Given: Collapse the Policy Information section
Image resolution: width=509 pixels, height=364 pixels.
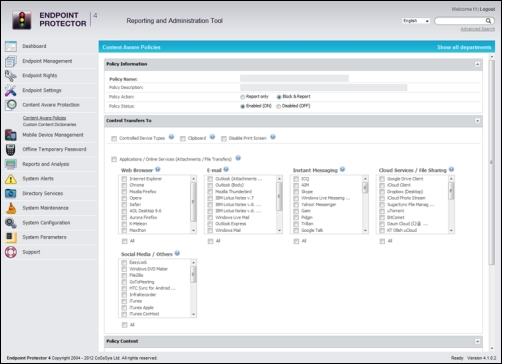Looking at the screenshot, I should coord(478,64).
